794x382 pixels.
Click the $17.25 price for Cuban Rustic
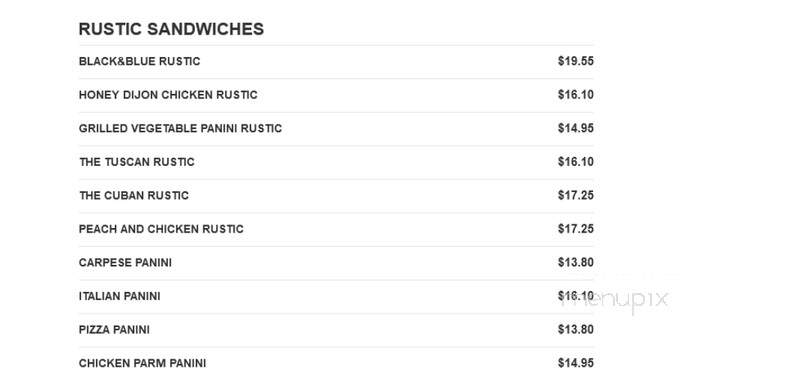(x=576, y=196)
